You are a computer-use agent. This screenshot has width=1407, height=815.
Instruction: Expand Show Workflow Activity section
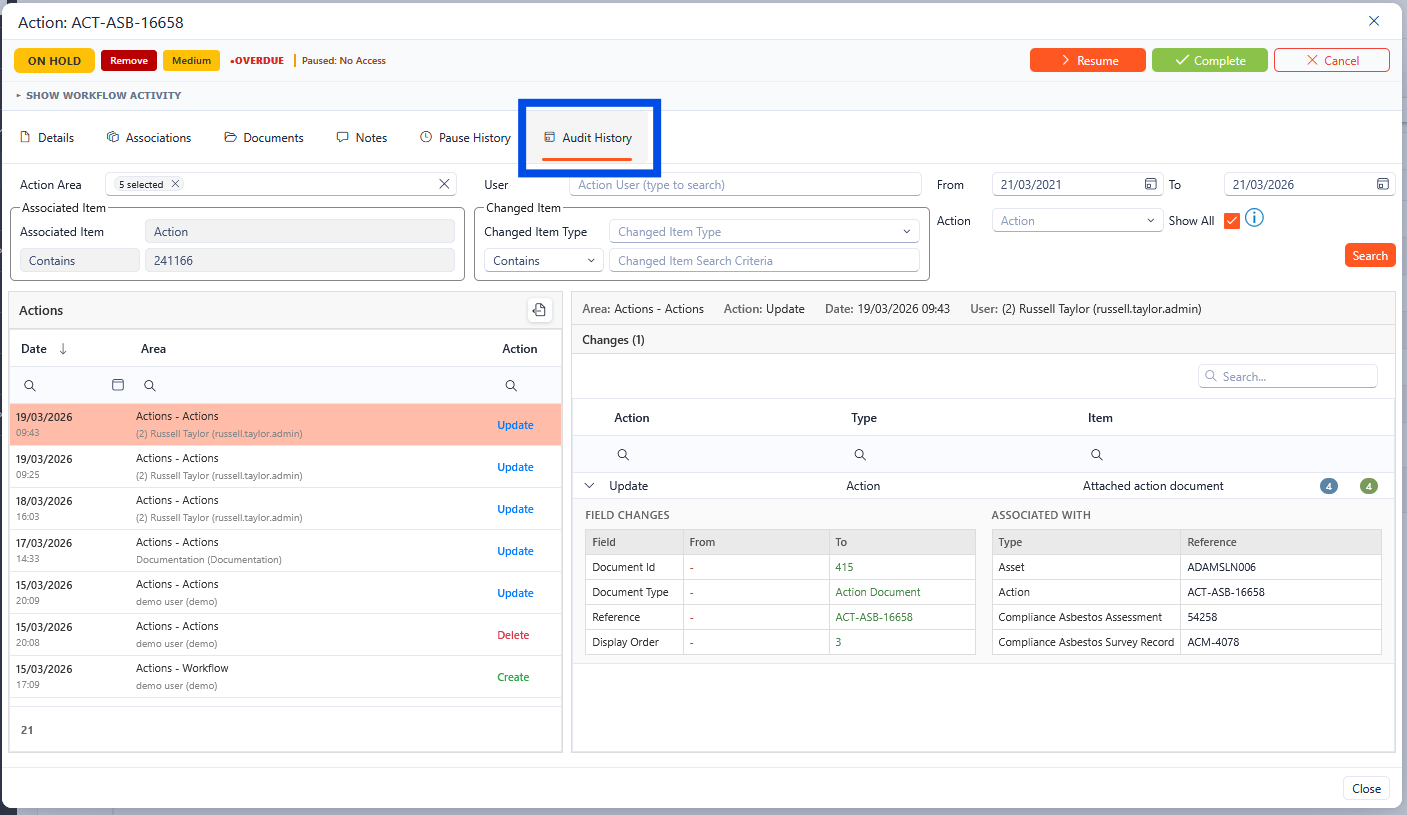(x=99, y=96)
